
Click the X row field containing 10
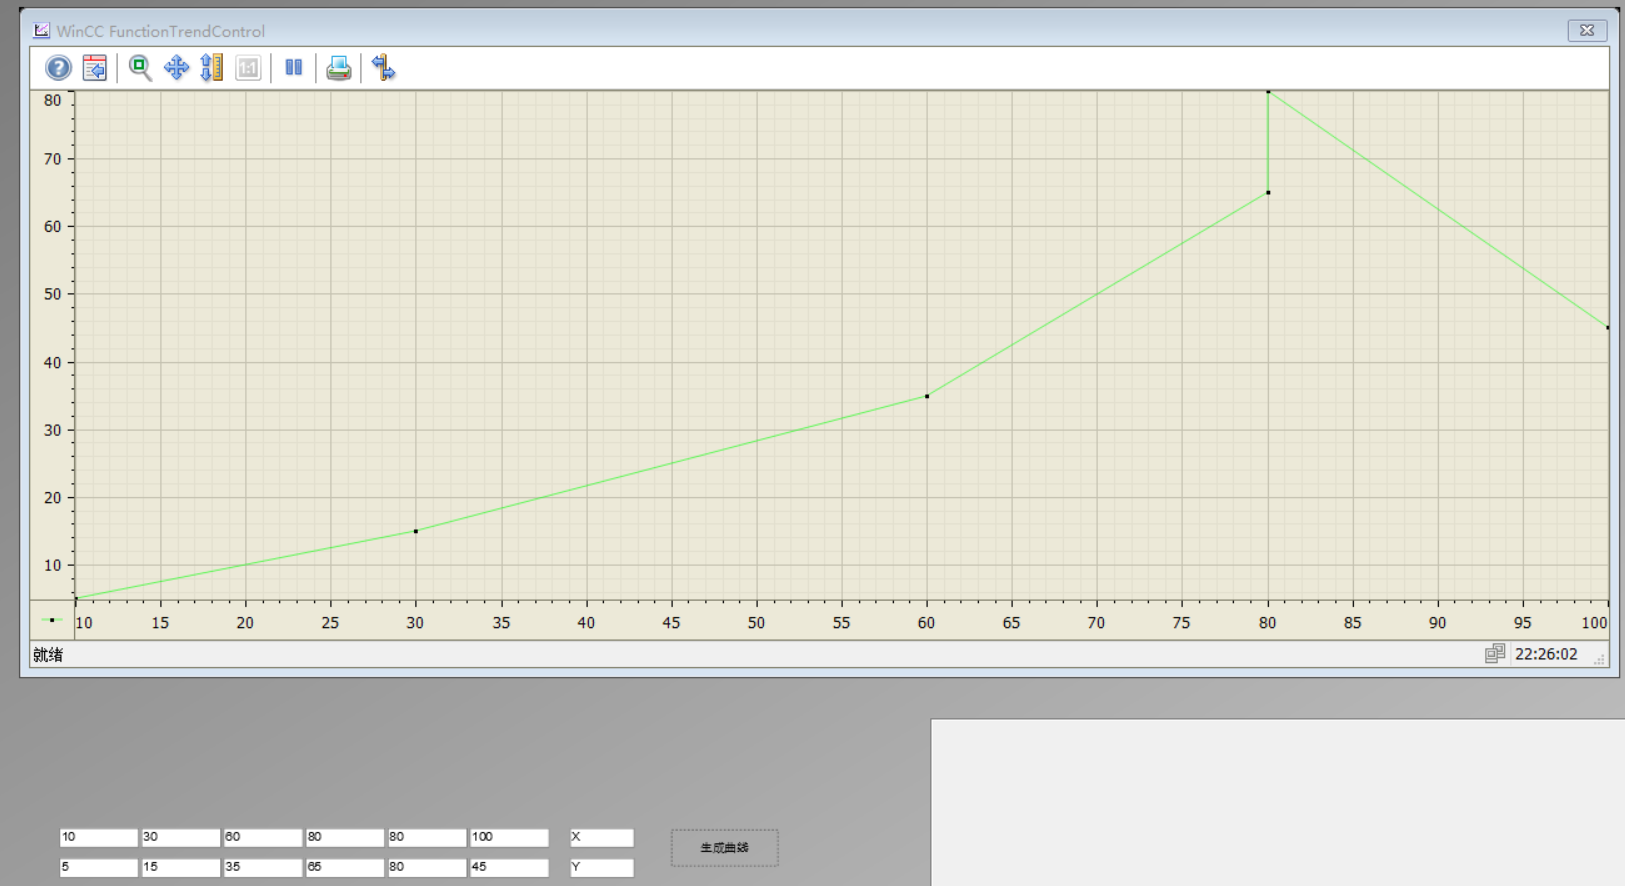click(98, 837)
